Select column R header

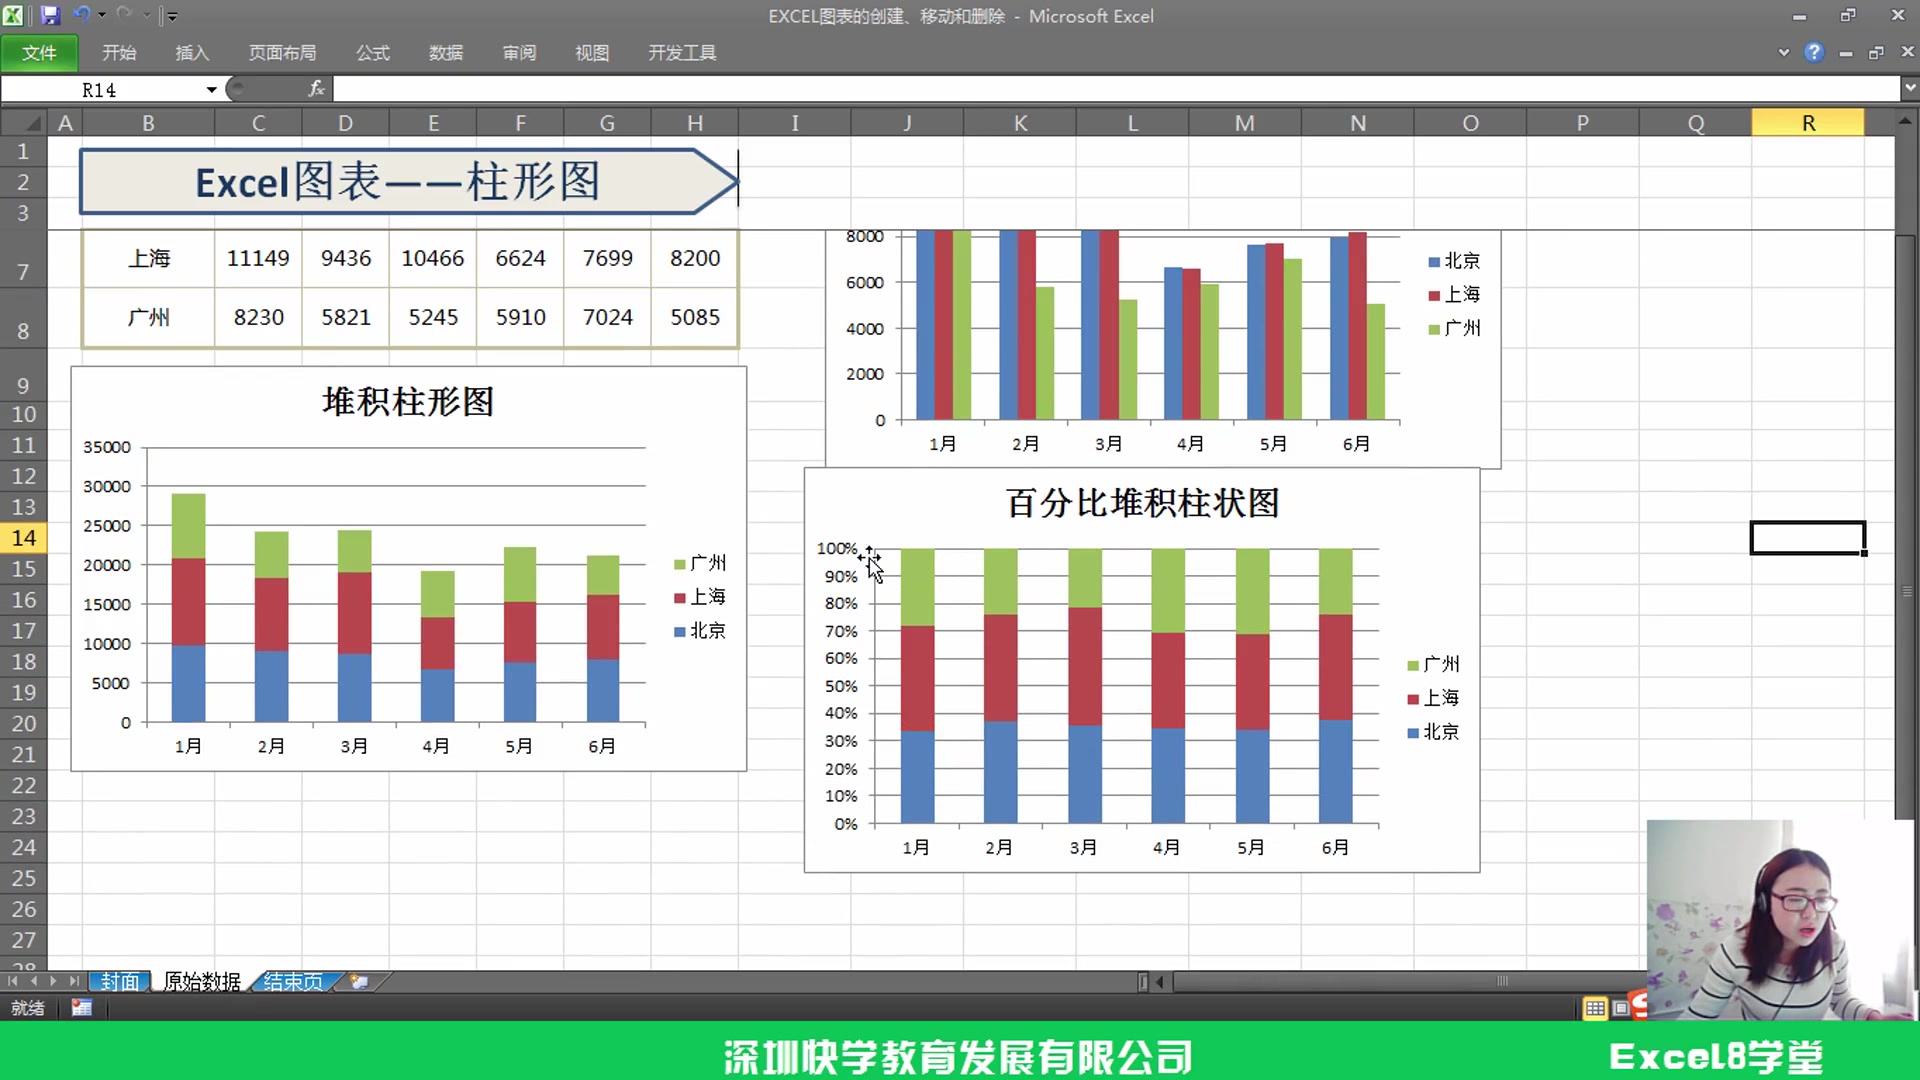pos(1807,123)
